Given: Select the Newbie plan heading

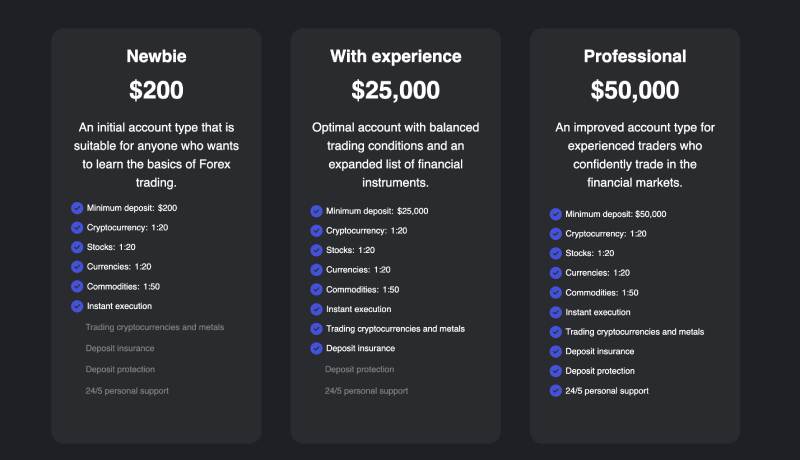Looking at the screenshot, I should 156,56.
